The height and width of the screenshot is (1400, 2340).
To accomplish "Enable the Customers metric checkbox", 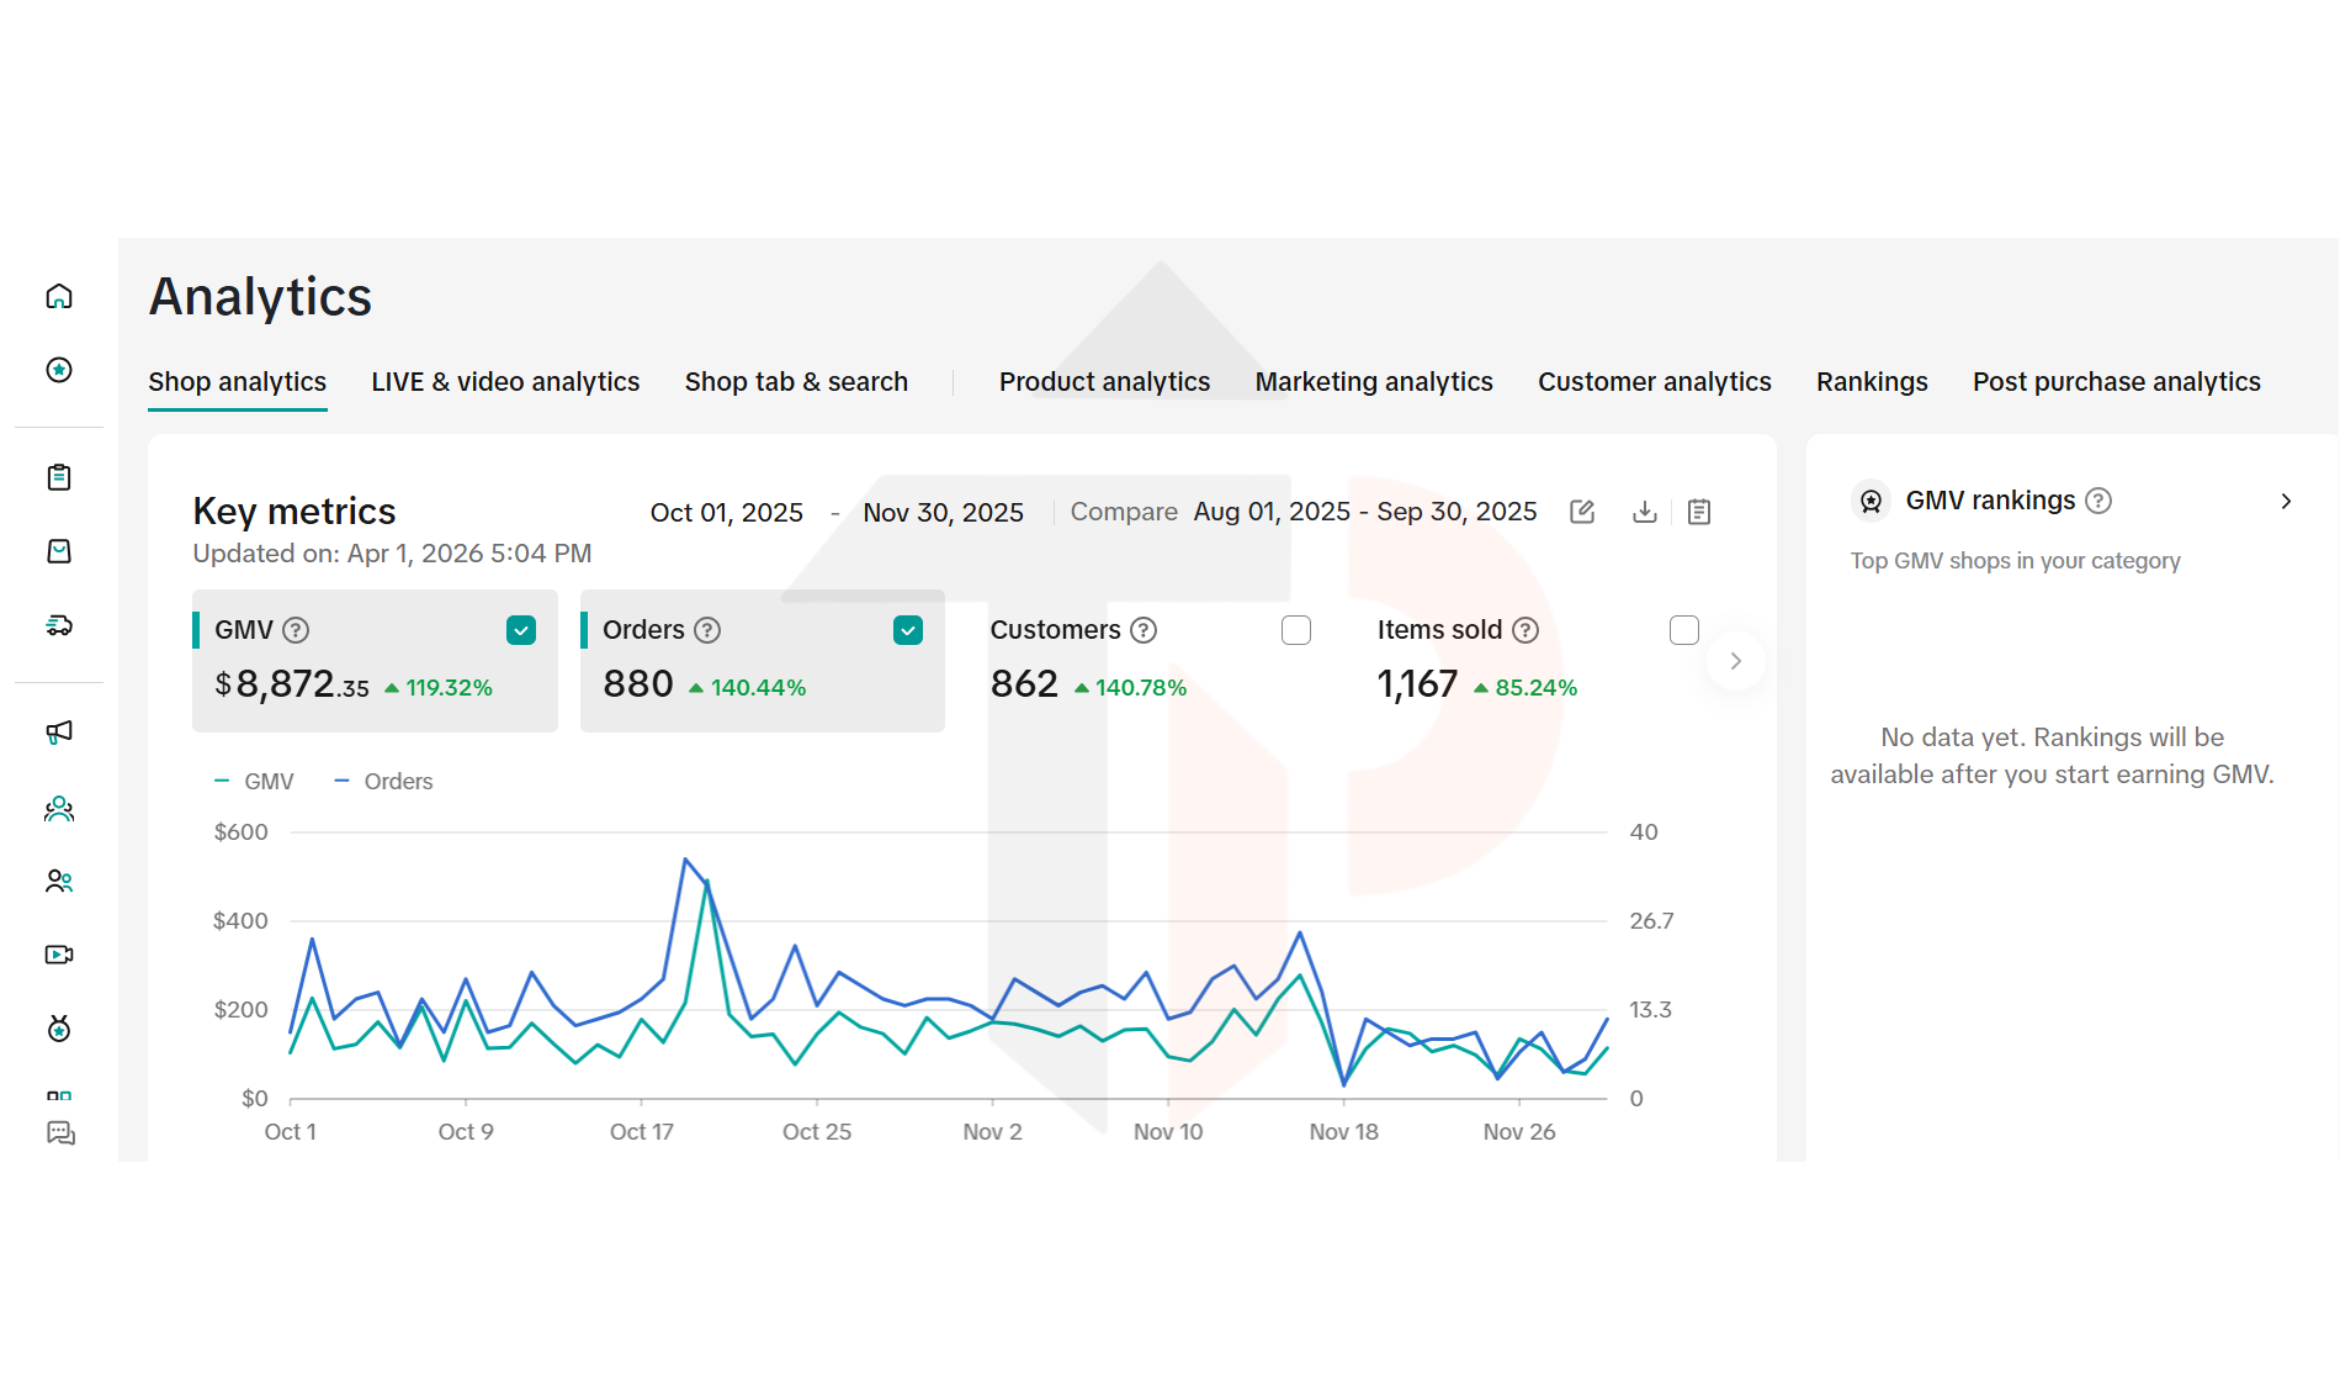I will (1296, 630).
